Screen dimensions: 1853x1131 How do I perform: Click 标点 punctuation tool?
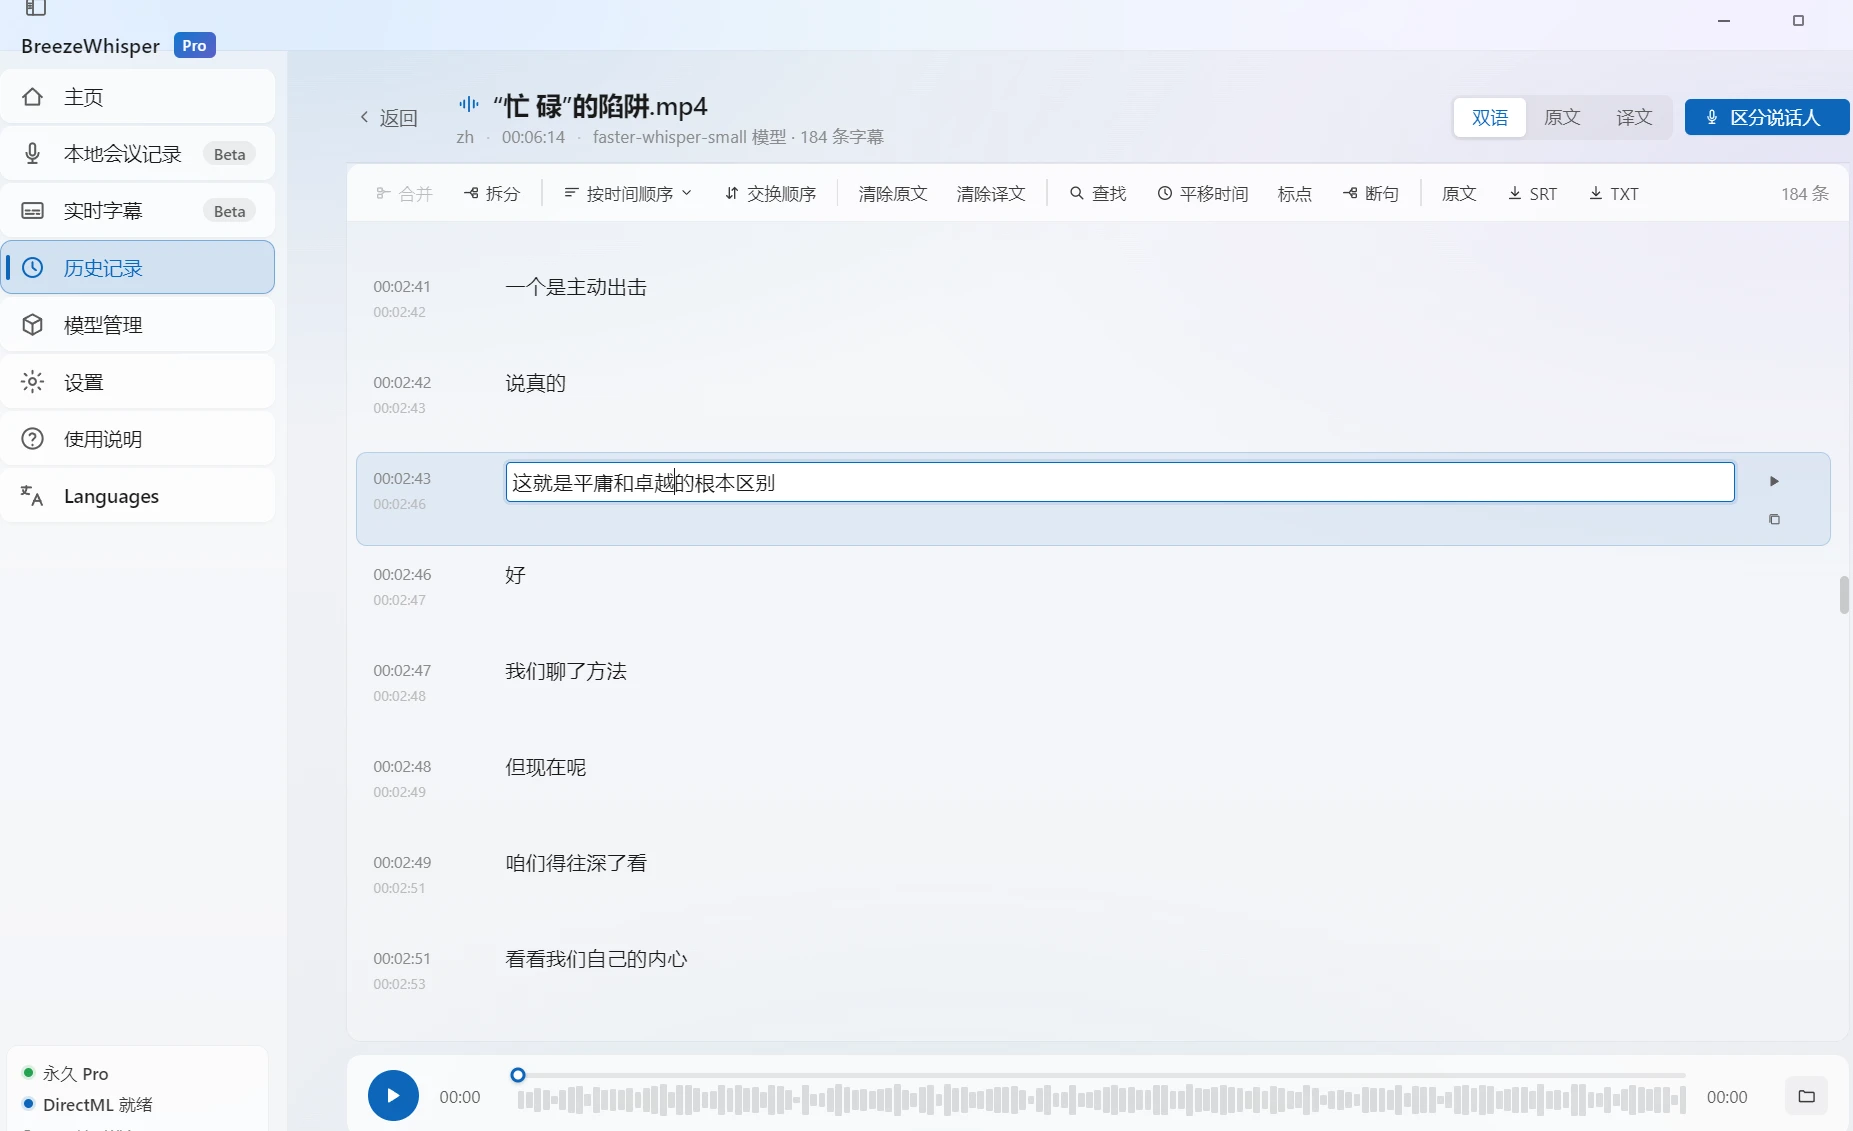1295,194
